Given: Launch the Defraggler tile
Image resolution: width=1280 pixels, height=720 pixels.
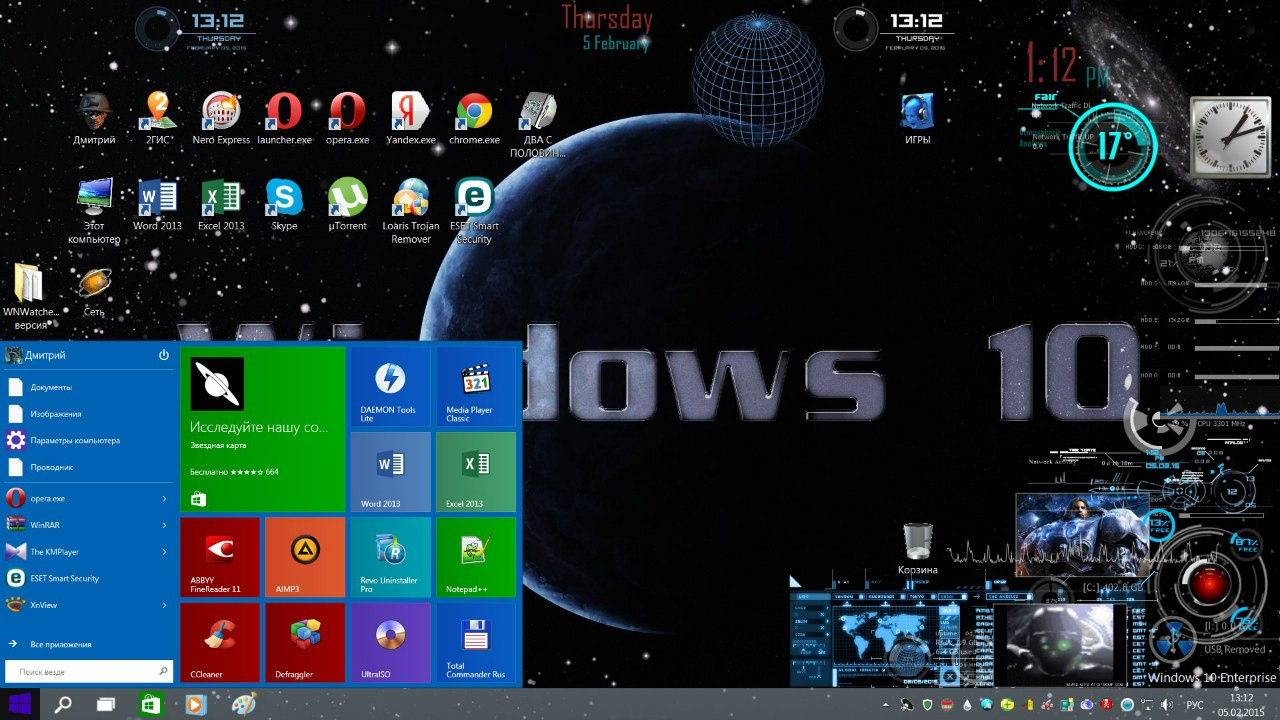Looking at the screenshot, I should (305, 641).
